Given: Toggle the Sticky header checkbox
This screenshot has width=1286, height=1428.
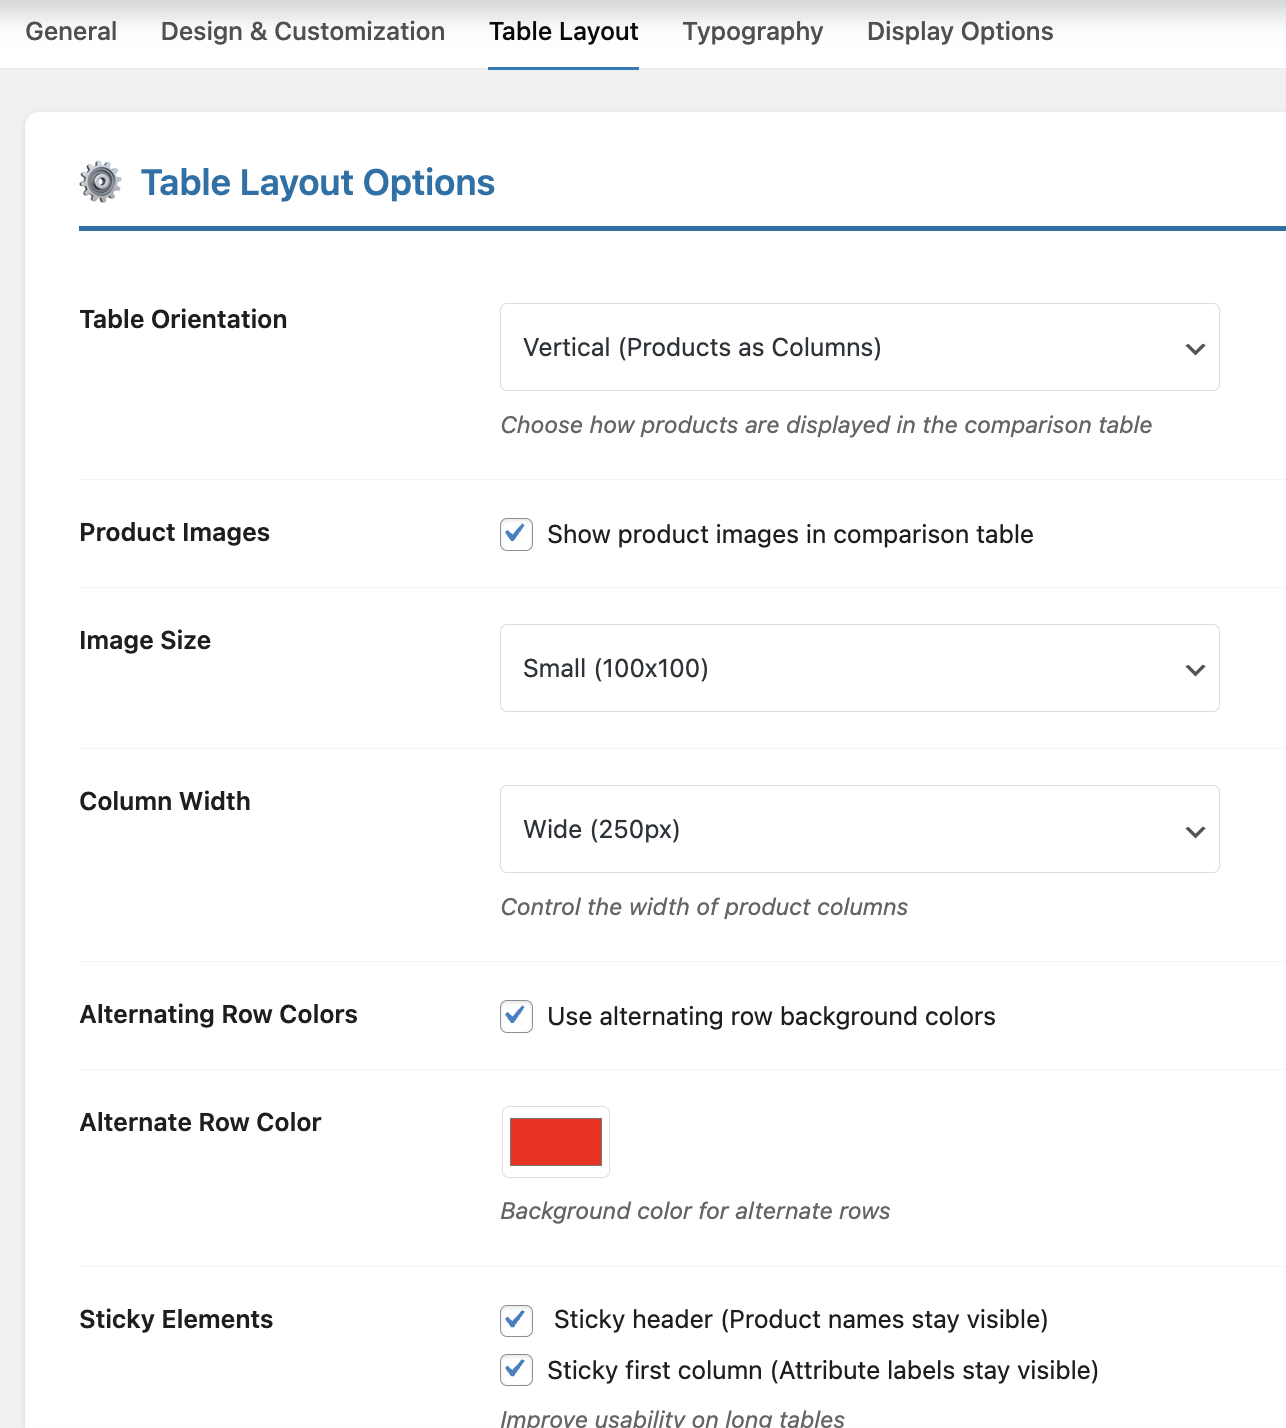Looking at the screenshot, I should (x=516, y=1320).
